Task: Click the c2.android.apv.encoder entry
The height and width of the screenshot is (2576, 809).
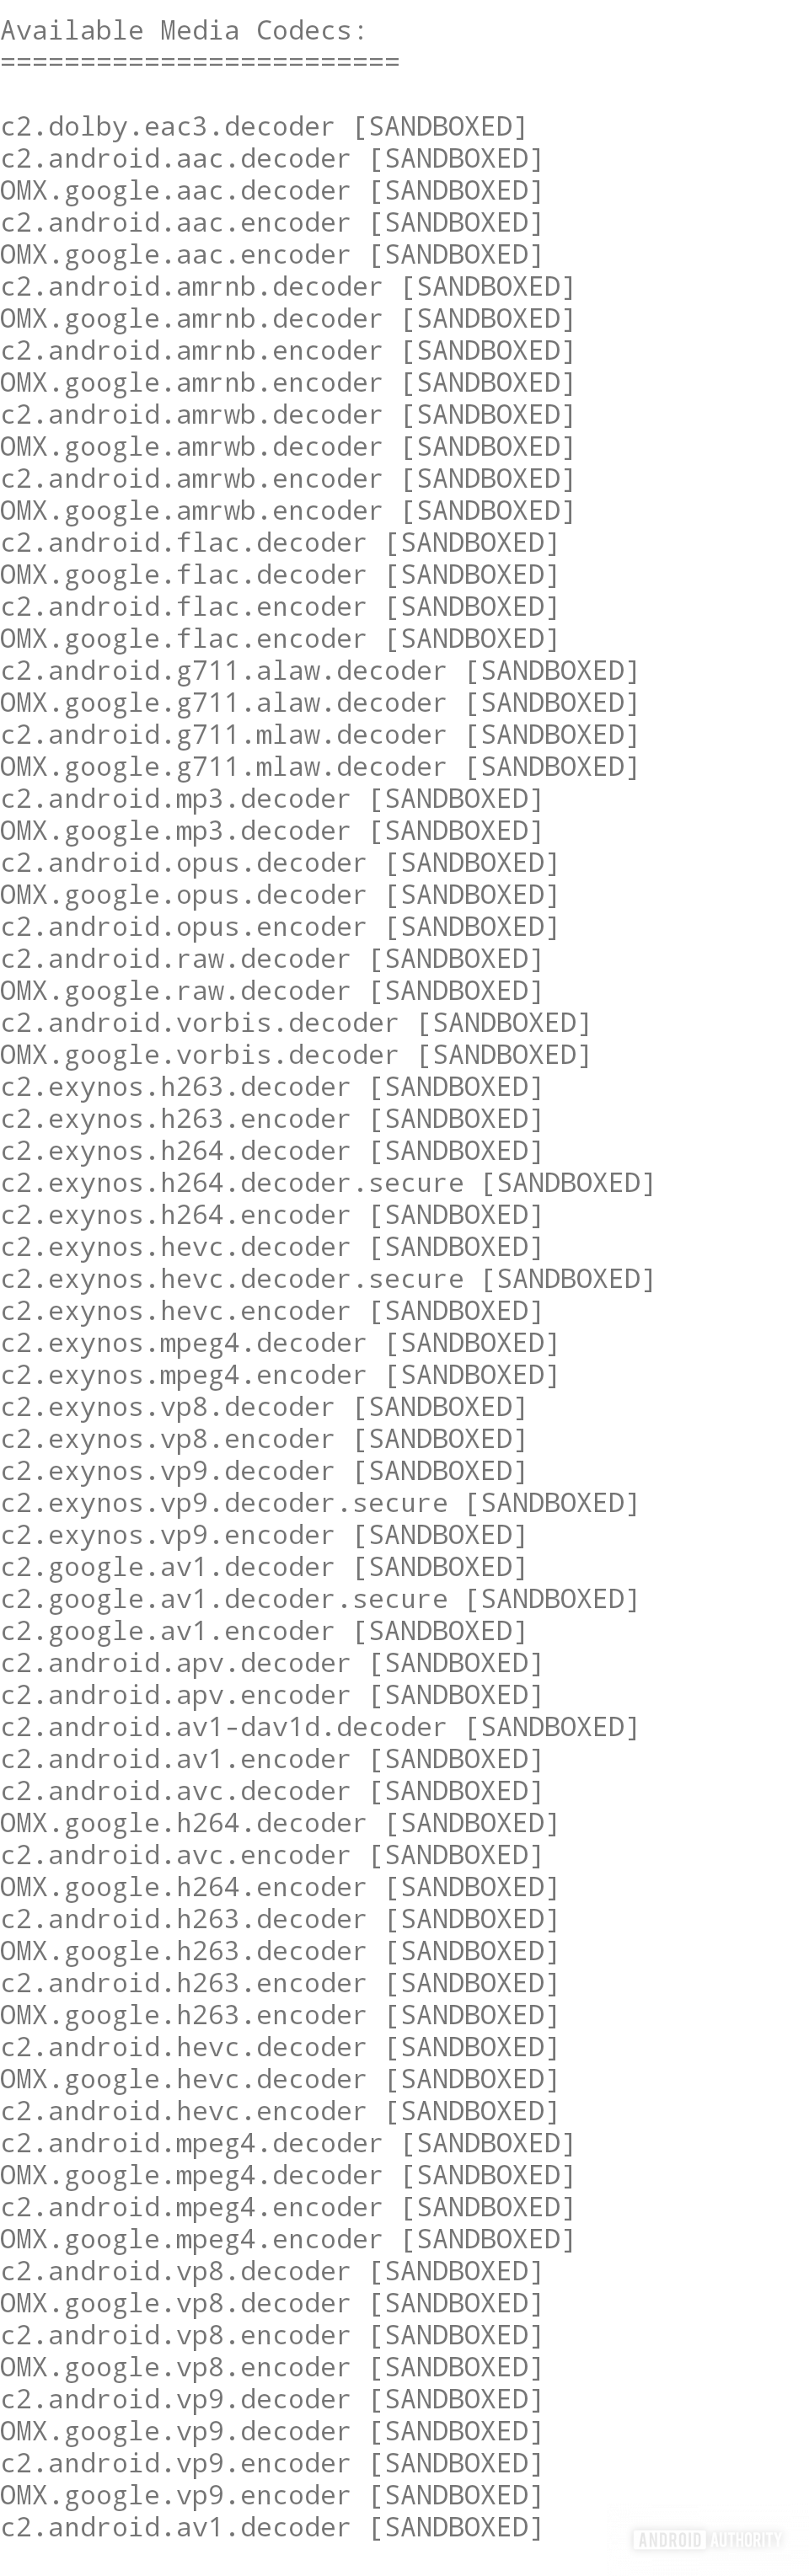Action: coord(271,1695)
